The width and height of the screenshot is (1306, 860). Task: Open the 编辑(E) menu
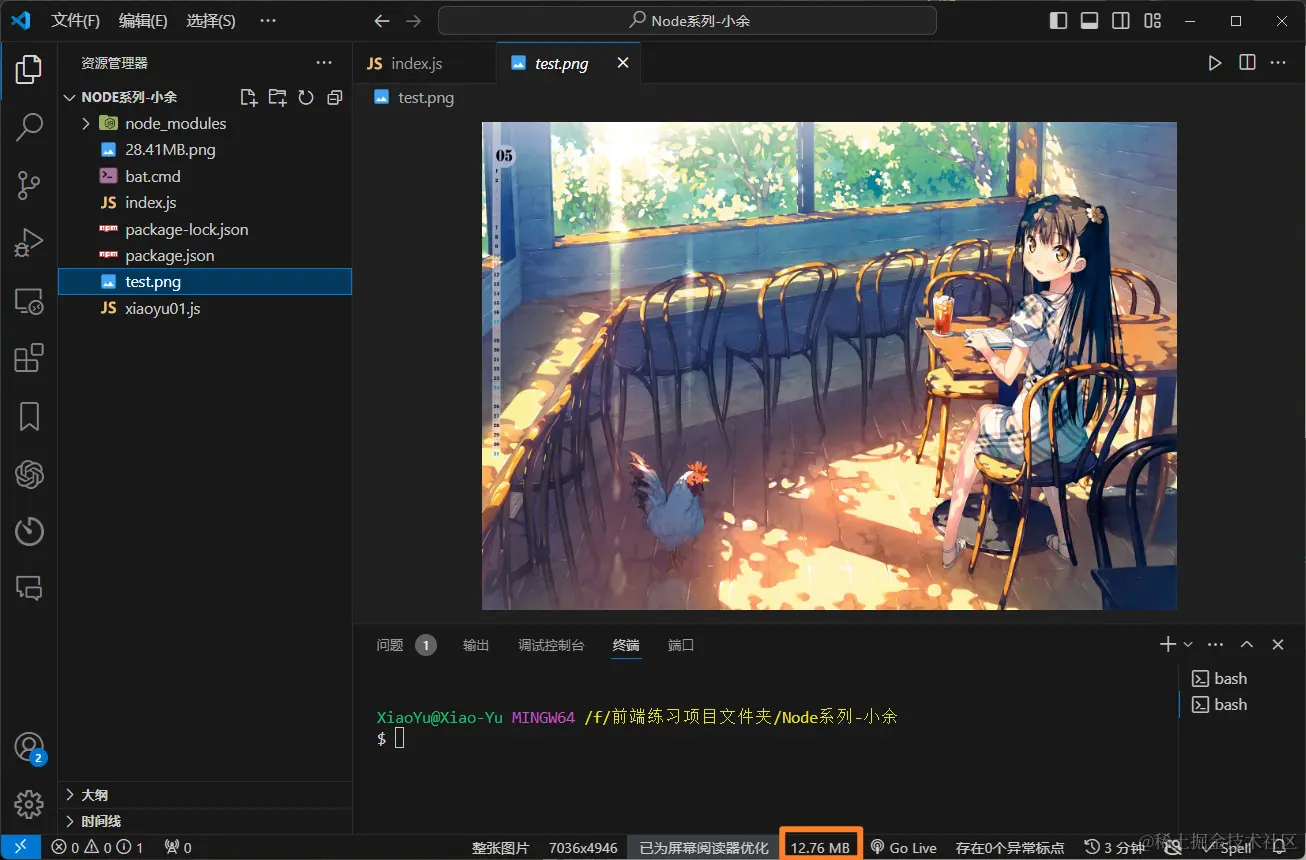(143, 20)
